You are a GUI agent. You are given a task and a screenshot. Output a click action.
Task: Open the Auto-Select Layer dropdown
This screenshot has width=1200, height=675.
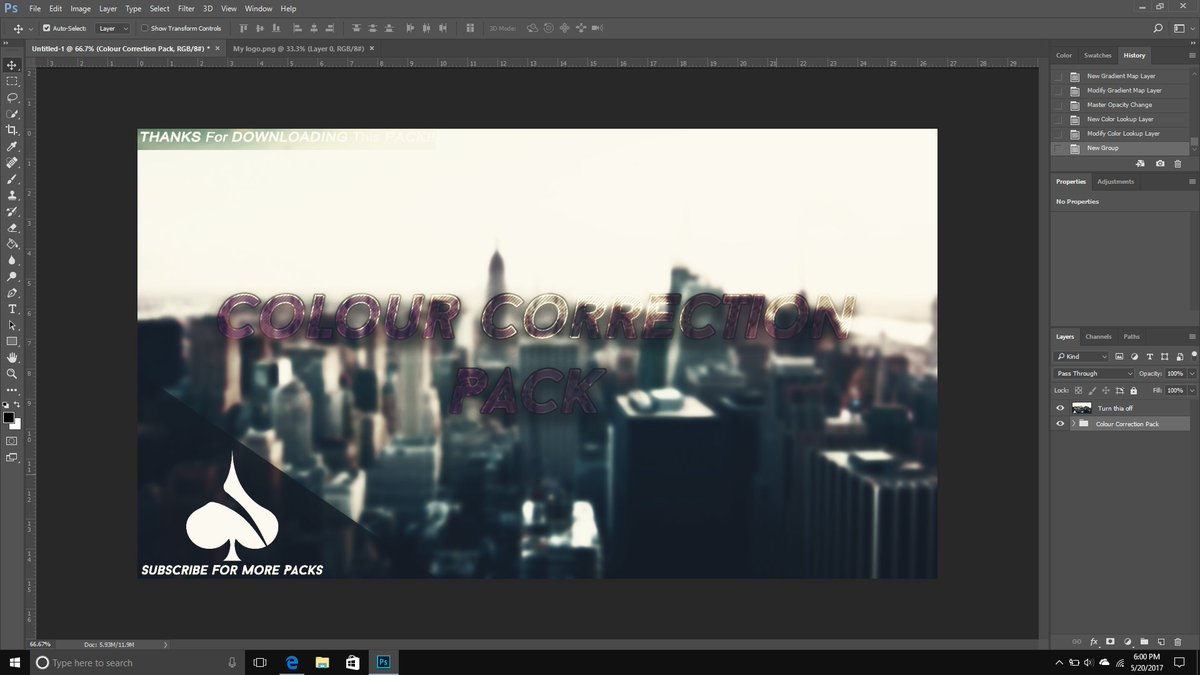click(x=112, y=28)
